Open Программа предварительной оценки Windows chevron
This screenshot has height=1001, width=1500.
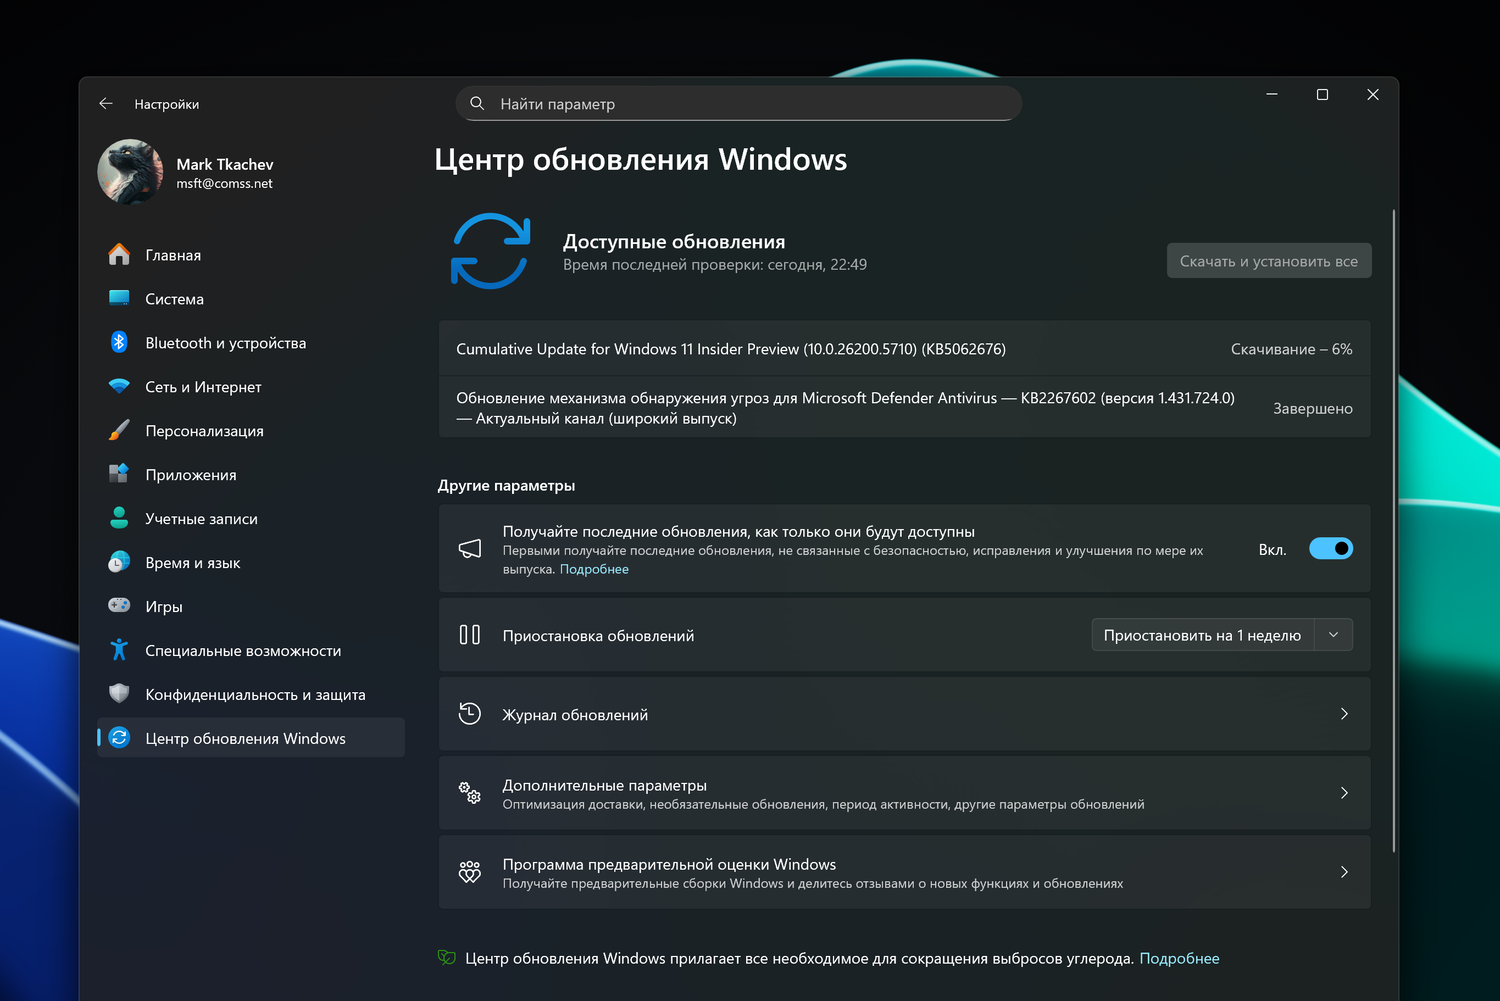coord(1344,872)
